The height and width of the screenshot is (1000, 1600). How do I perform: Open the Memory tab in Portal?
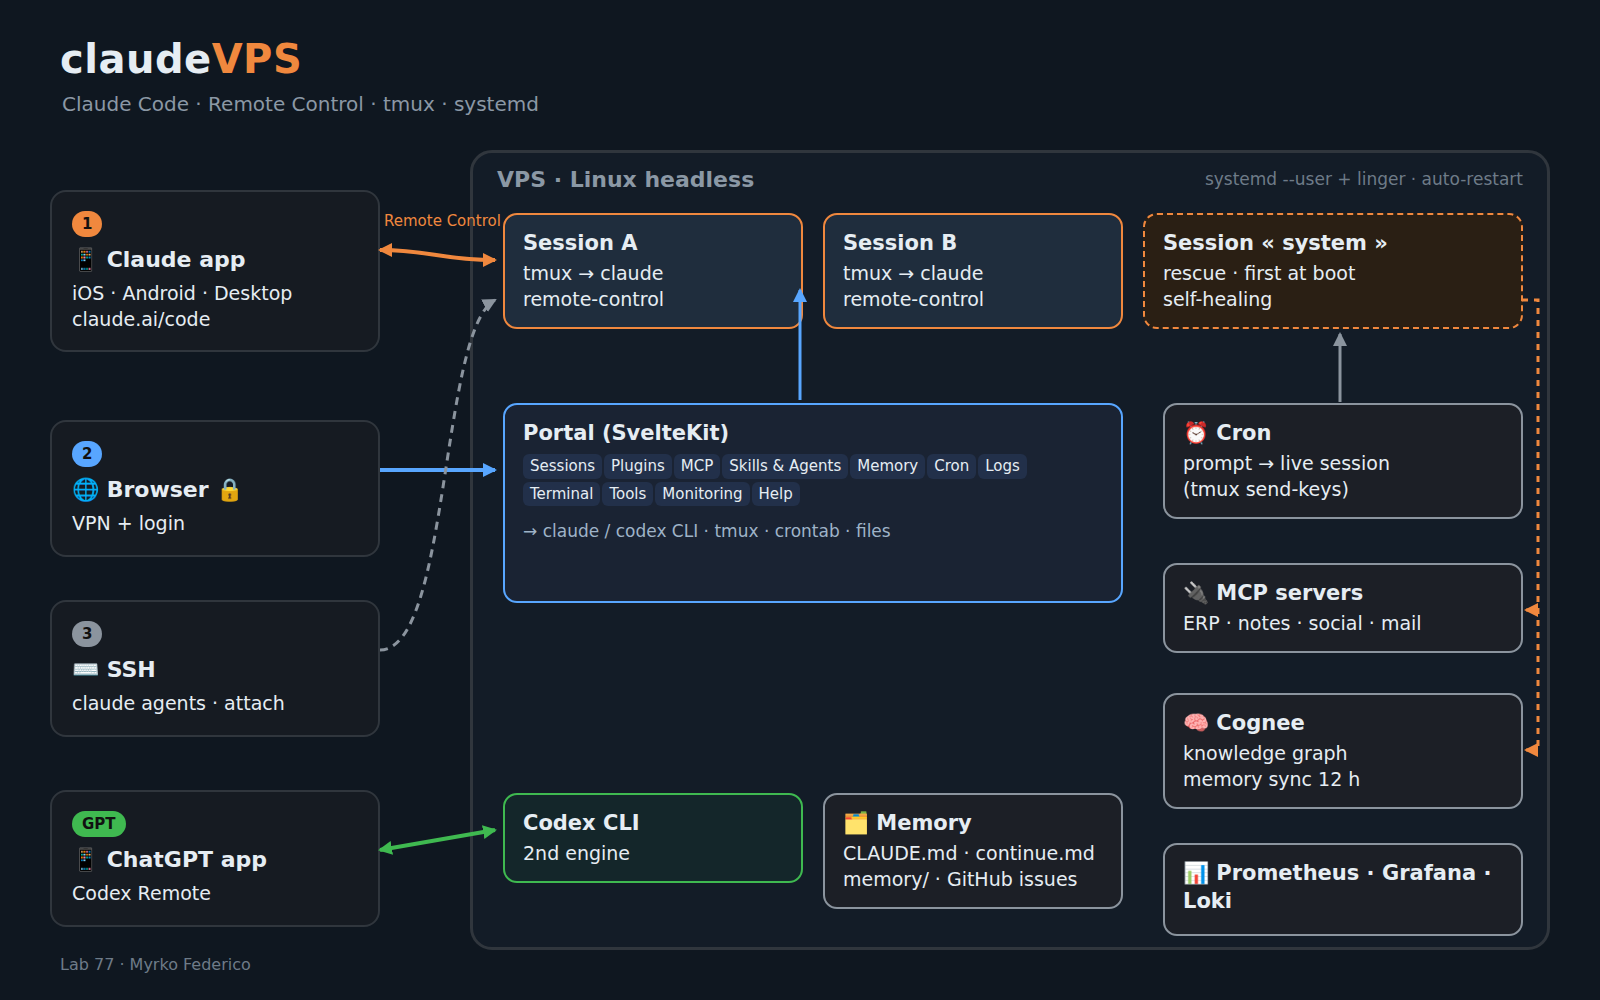point(887,466)
